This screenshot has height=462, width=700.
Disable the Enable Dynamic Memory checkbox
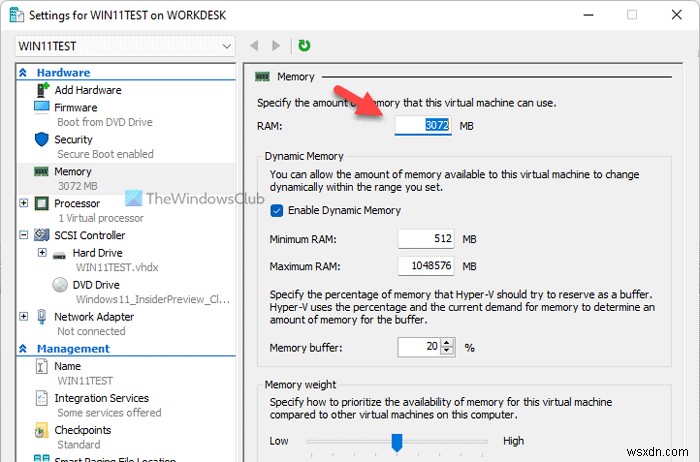click(x=277, y=210)
